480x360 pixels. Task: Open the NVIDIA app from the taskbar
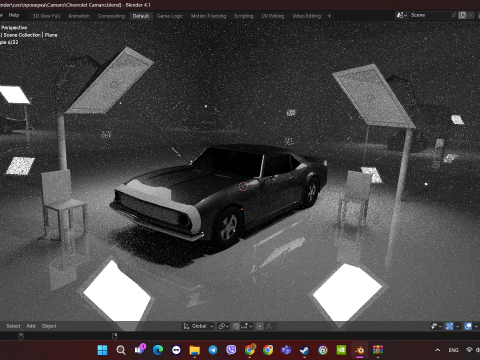[341, 350]
